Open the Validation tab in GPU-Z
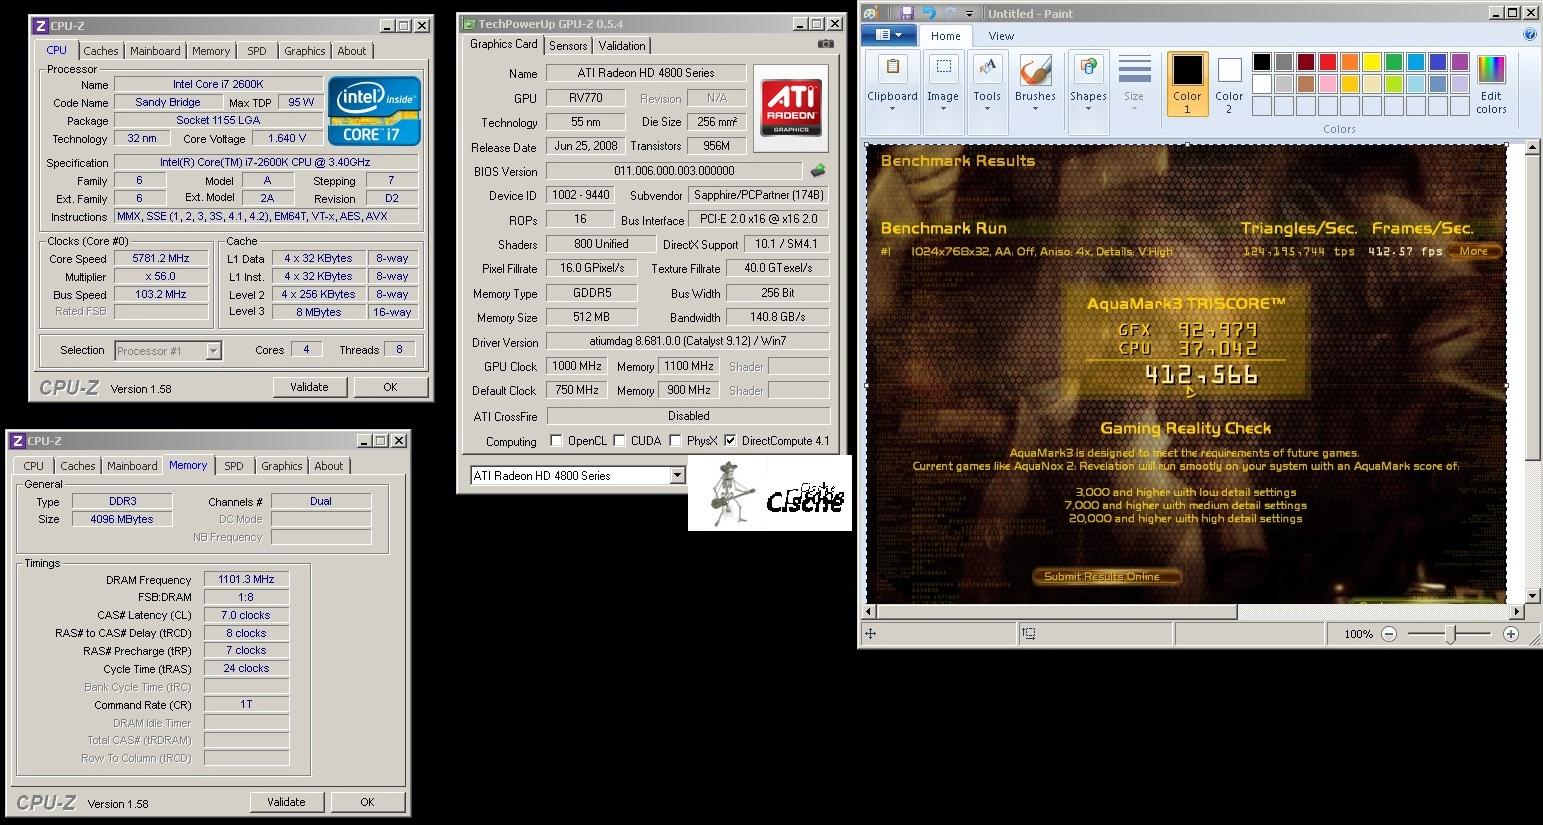The image size is (1543, 825). pyautogui.click(x=622, y=46)
